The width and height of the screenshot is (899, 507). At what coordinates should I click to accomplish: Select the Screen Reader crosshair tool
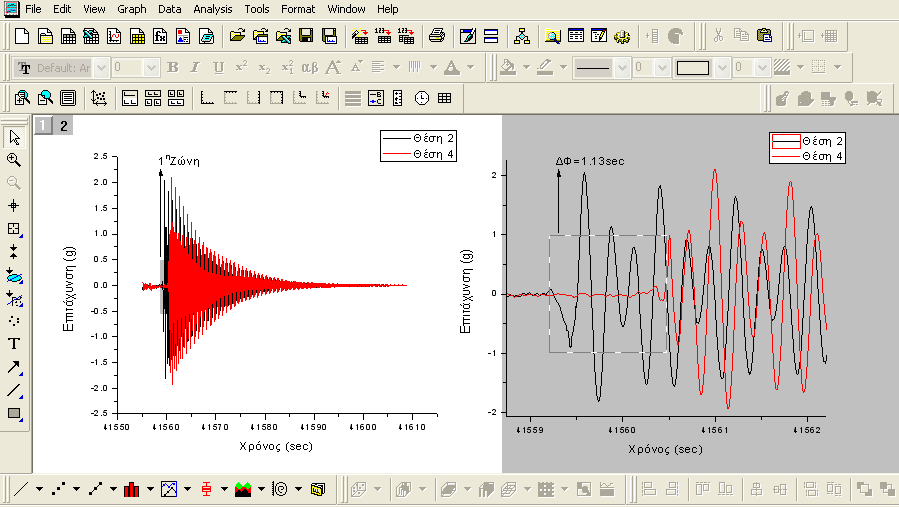[x=14, y=205]
